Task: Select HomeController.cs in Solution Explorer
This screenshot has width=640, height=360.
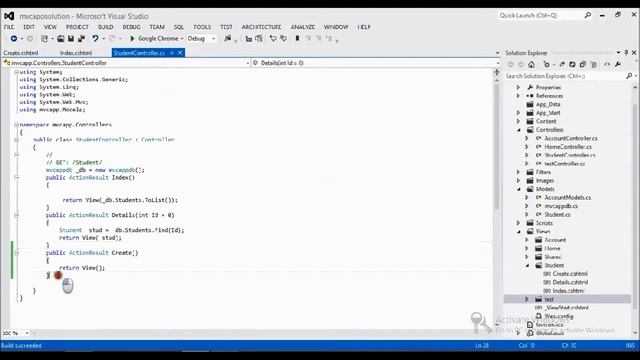Action: click(x=568, y=147)
